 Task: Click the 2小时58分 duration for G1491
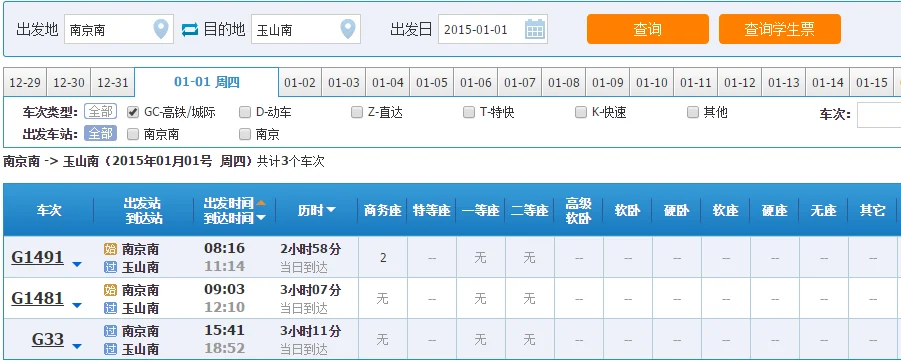click(x=310, y=249)
